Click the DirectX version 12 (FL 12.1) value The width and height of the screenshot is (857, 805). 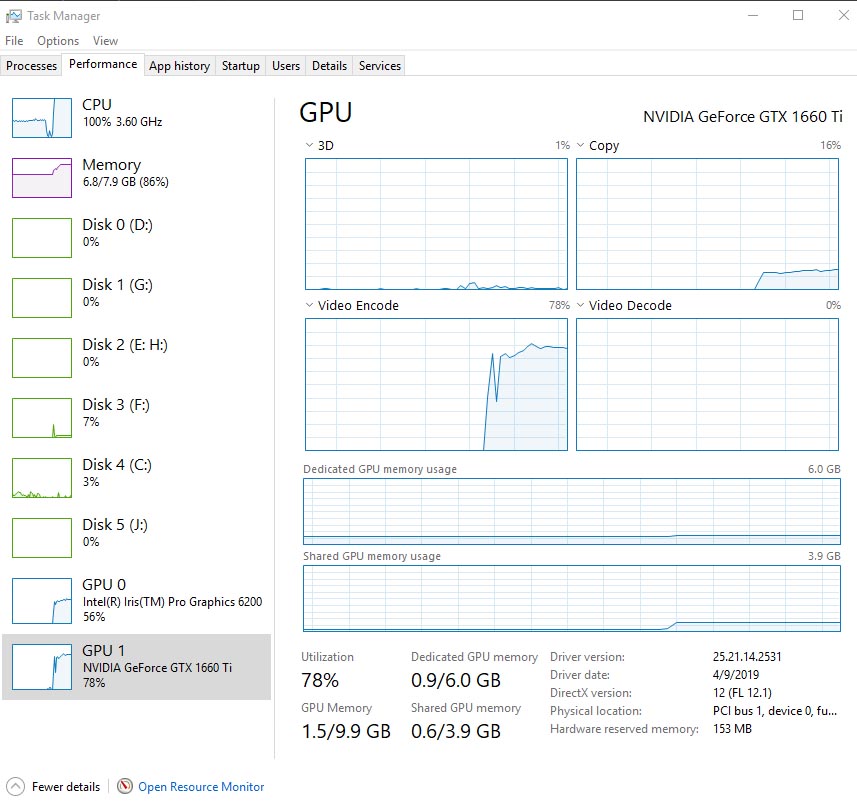click(742, 693)
